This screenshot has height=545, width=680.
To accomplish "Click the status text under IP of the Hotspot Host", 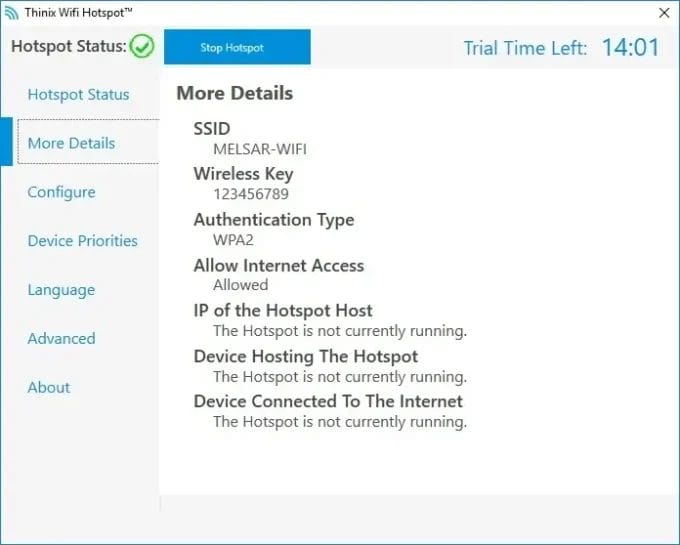I will (340, 331).
